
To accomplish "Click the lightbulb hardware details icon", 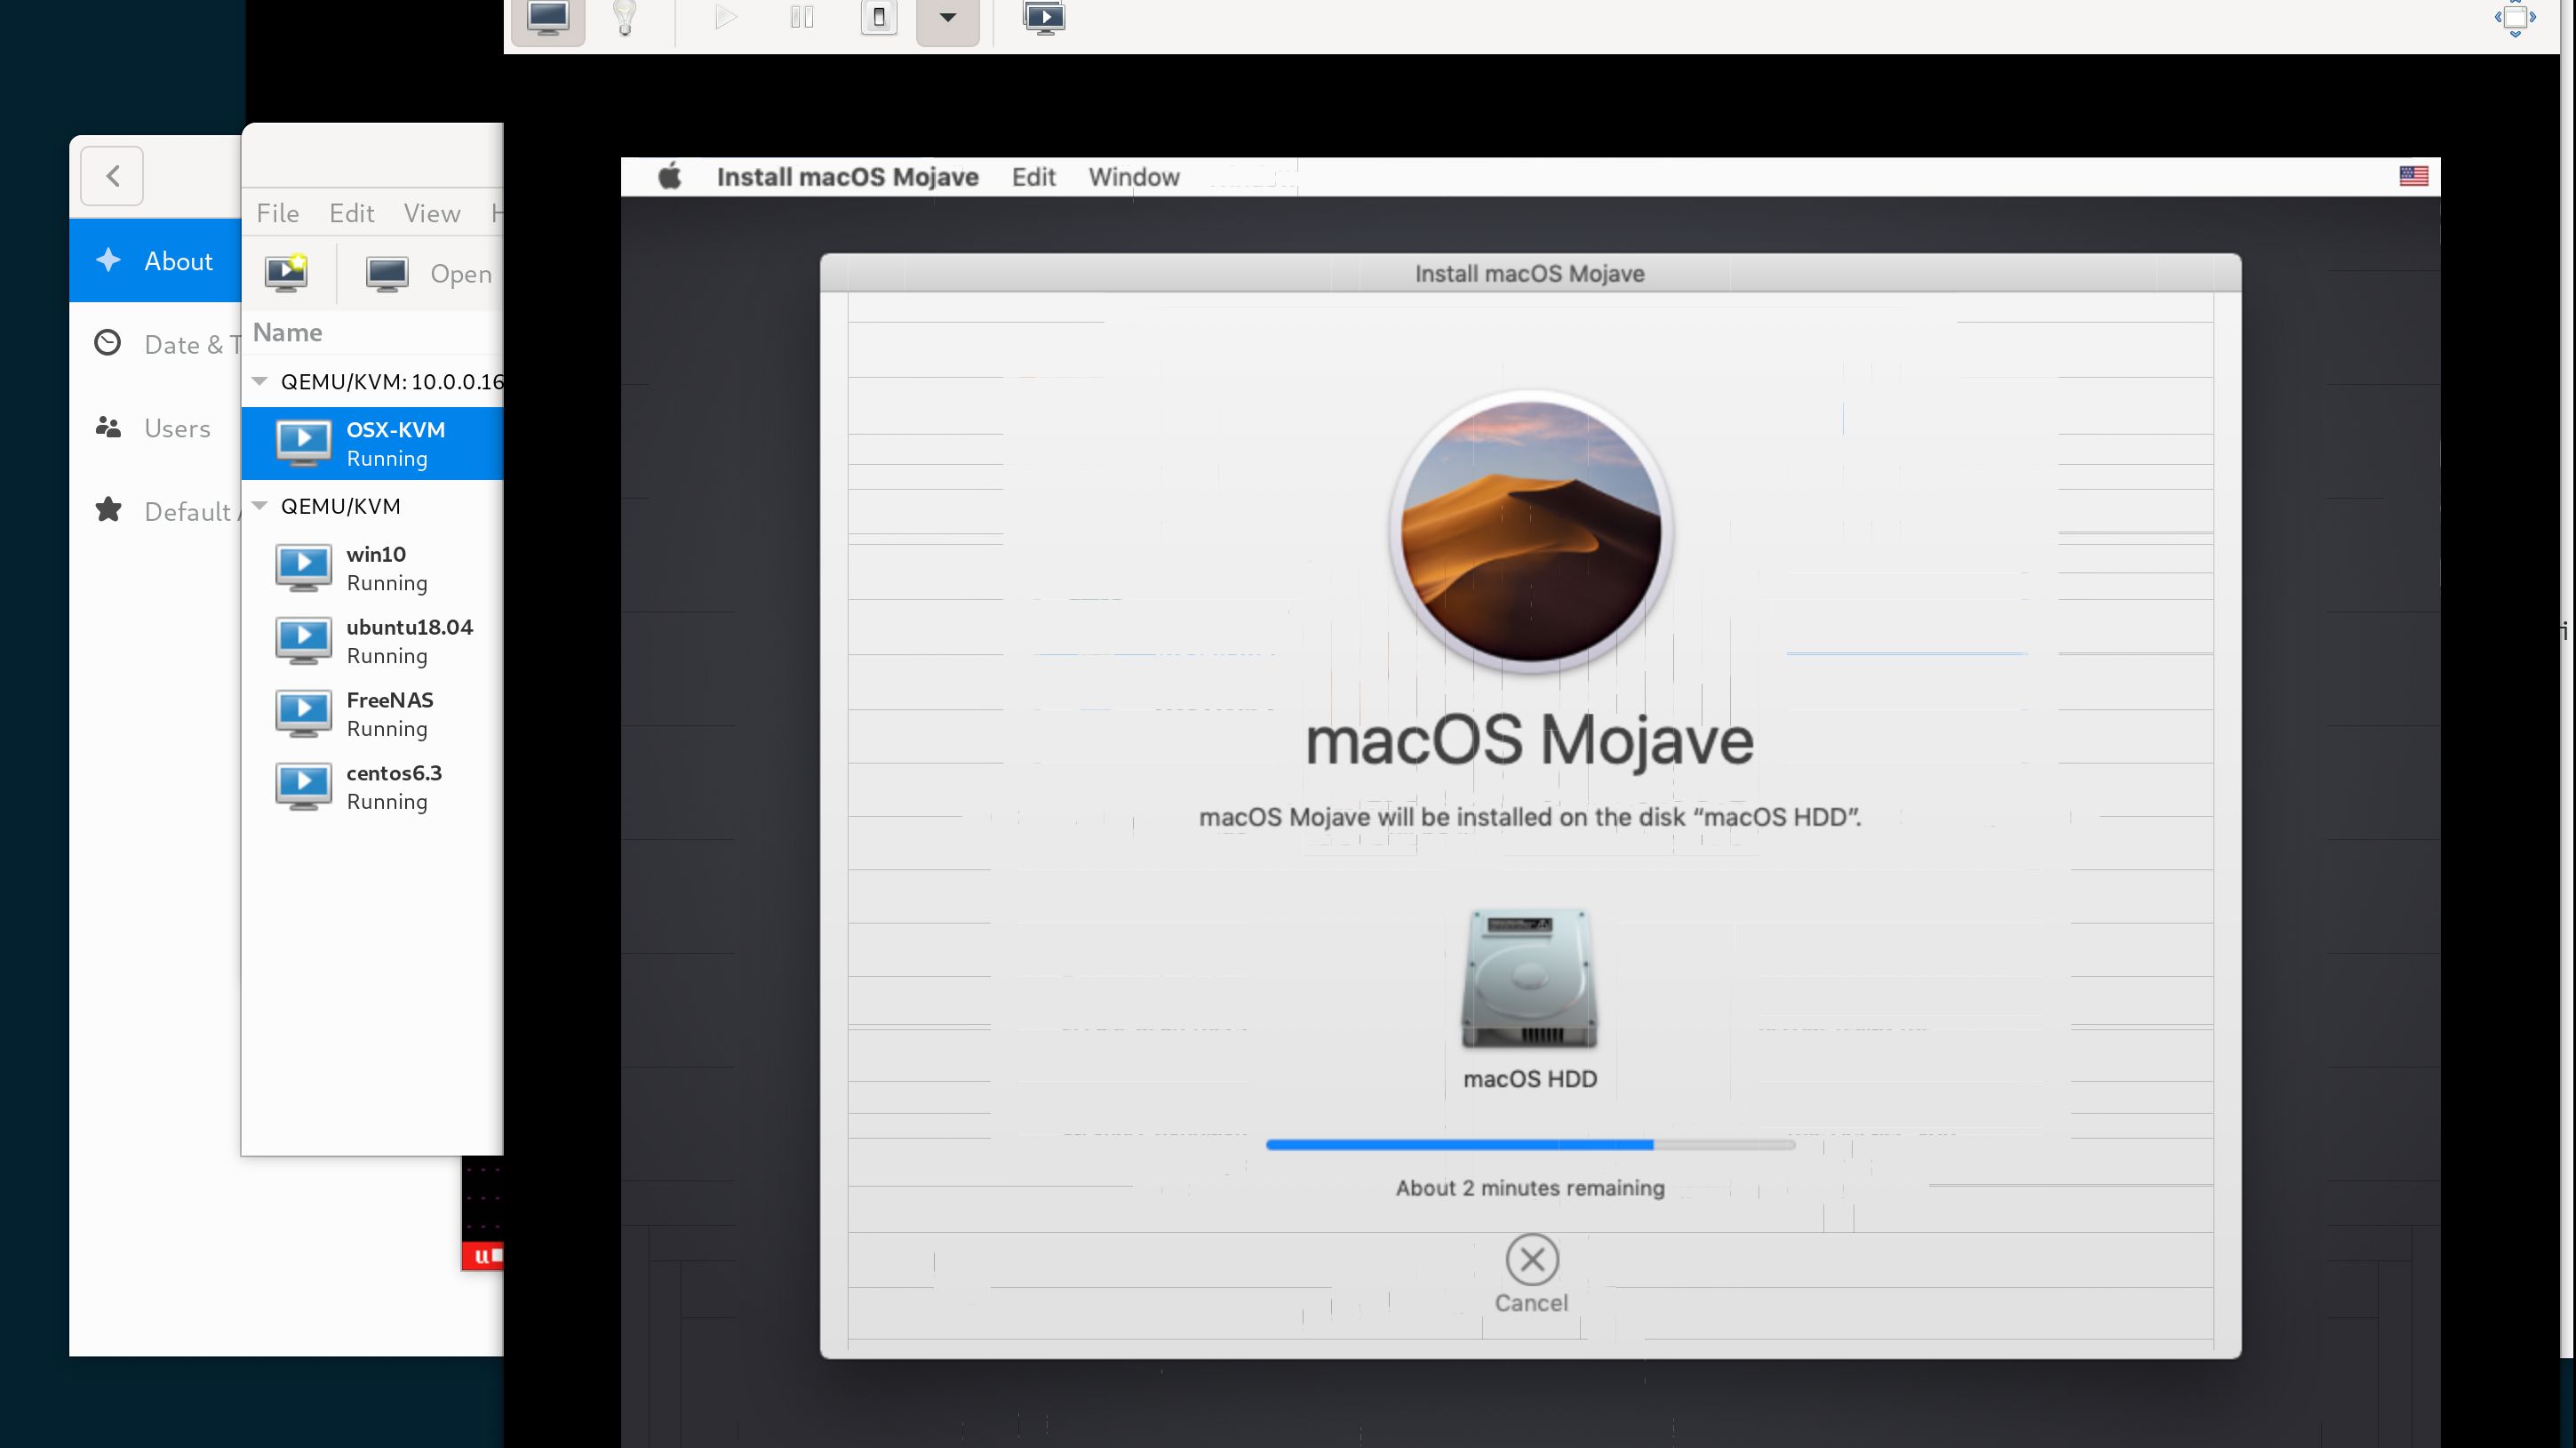I will (x=625, y=17).
